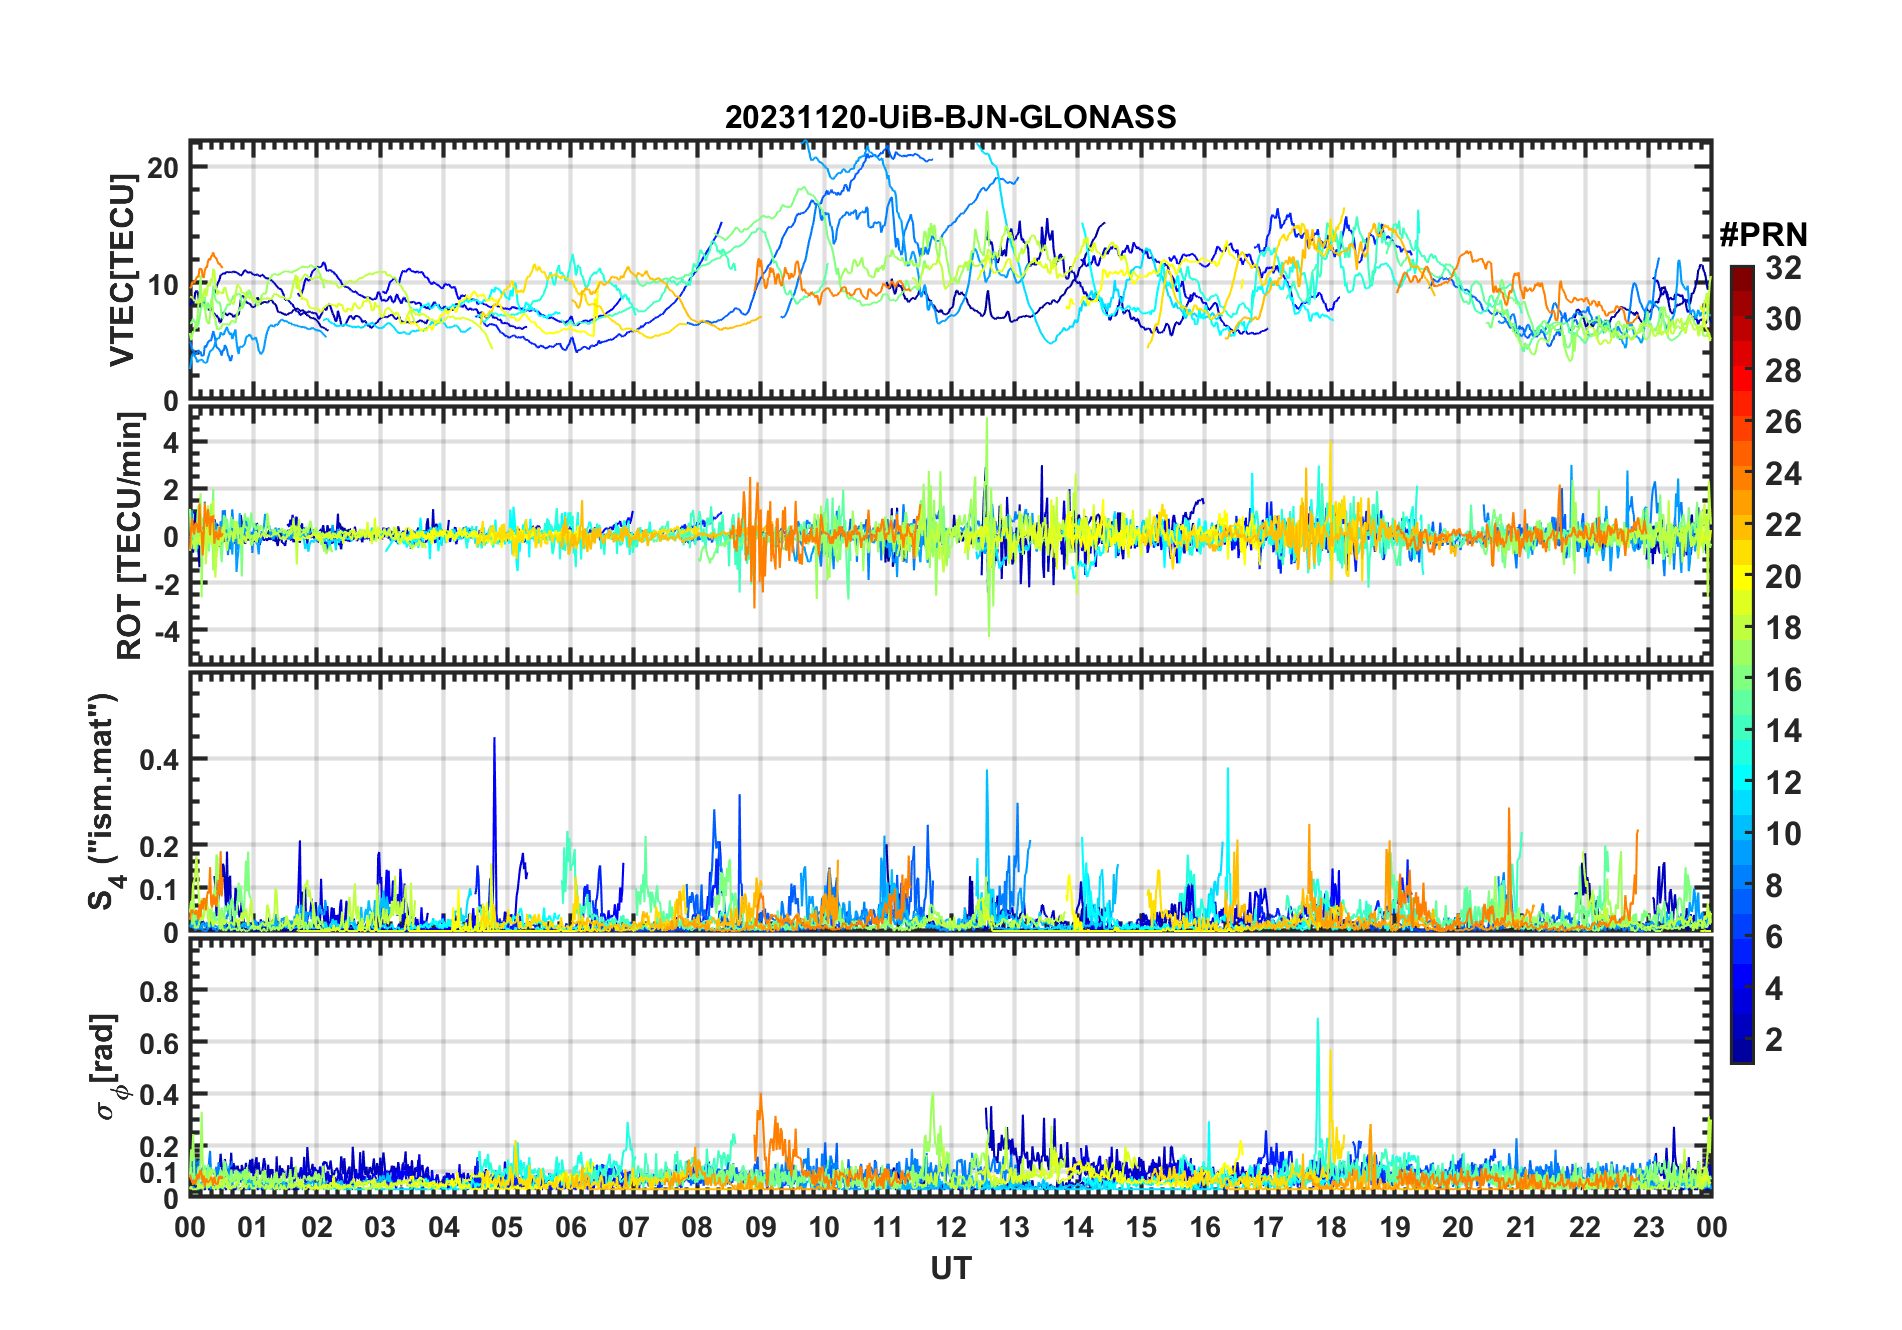The height and width of the screenshot is (1330, 1902).
Task: Click x-axis tick label 06
Action: (x=570, y=1227)
